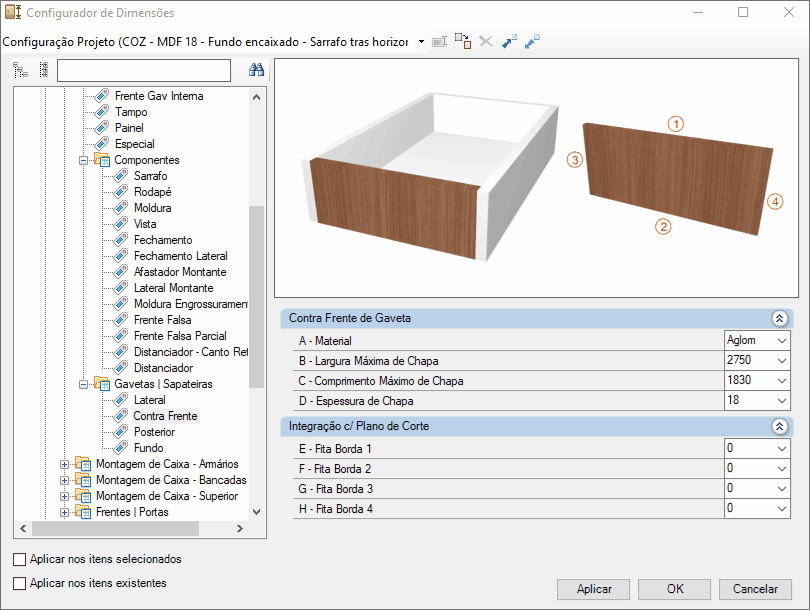Viewport: 810px width, 610px height.
Task: Open the Largura Máxima de Chapa dropdown
Action: tap(782, 361)
